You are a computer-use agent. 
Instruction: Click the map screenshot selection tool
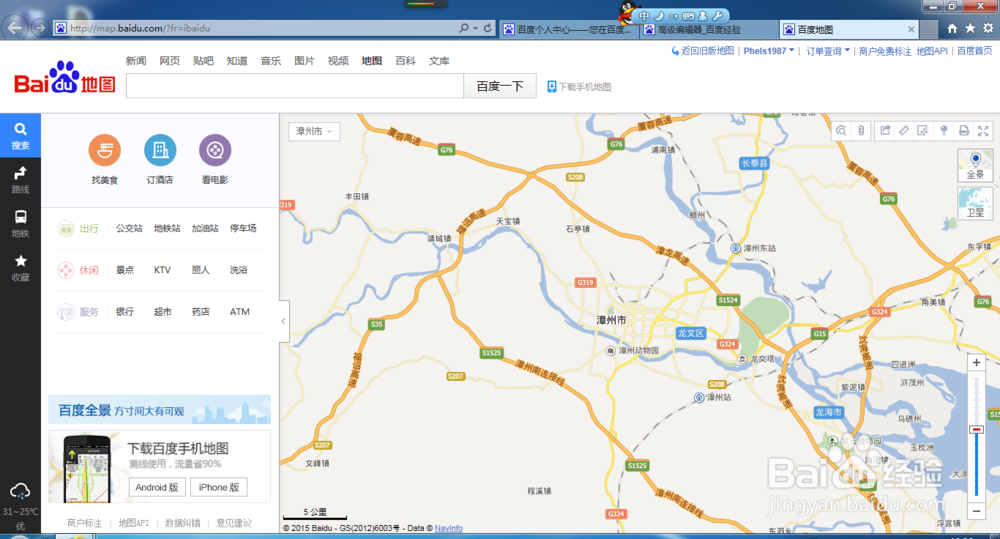[923, 131]
